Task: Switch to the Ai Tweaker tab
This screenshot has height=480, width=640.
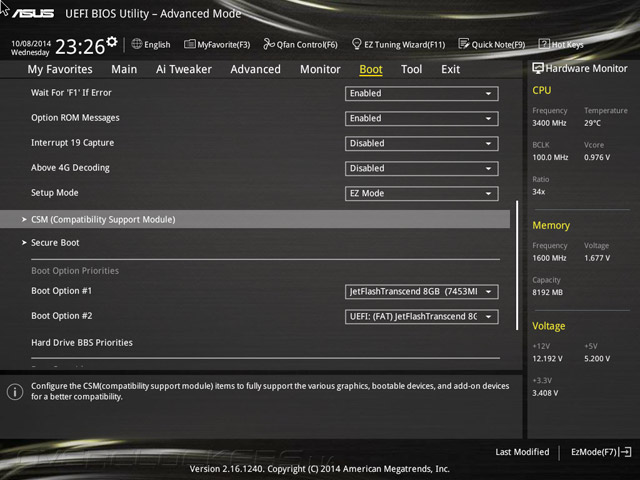Action: tap(184, 69)
